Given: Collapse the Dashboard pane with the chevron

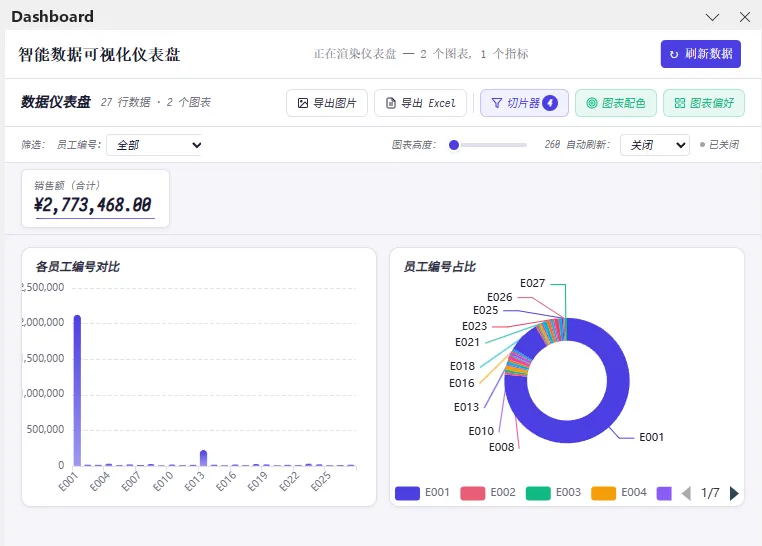Looking at the screenshot, I should [712, 17].
